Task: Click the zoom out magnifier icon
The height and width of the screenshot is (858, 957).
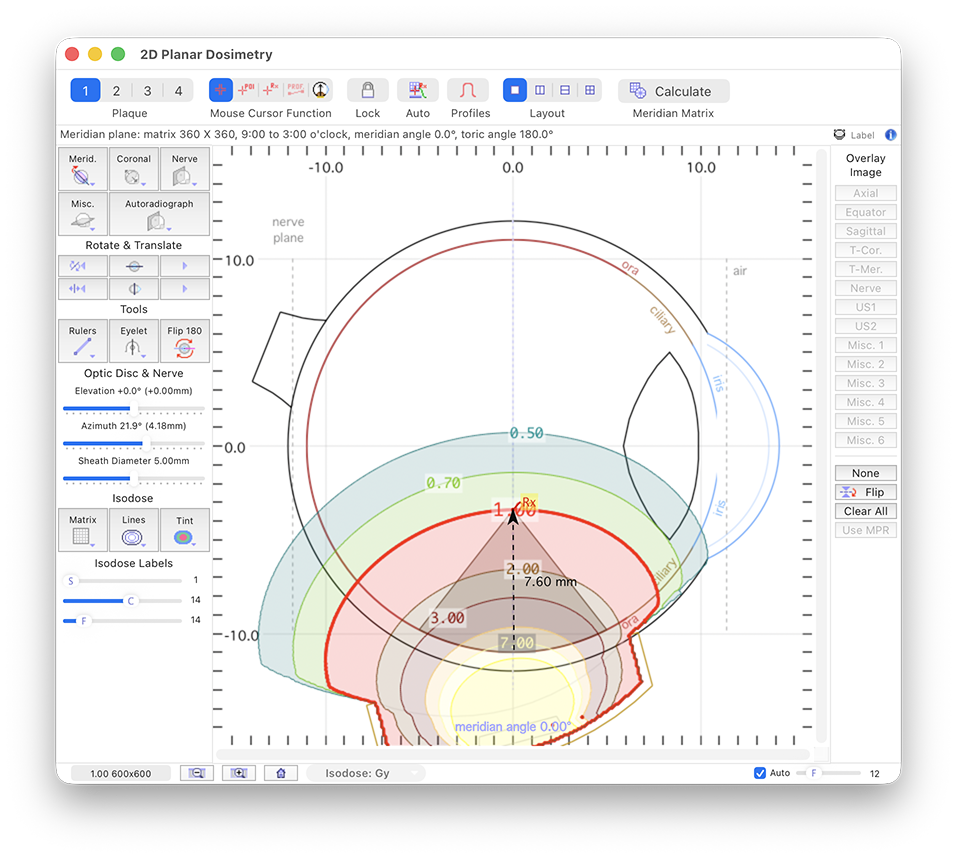Action: click(x=197, y=773)
